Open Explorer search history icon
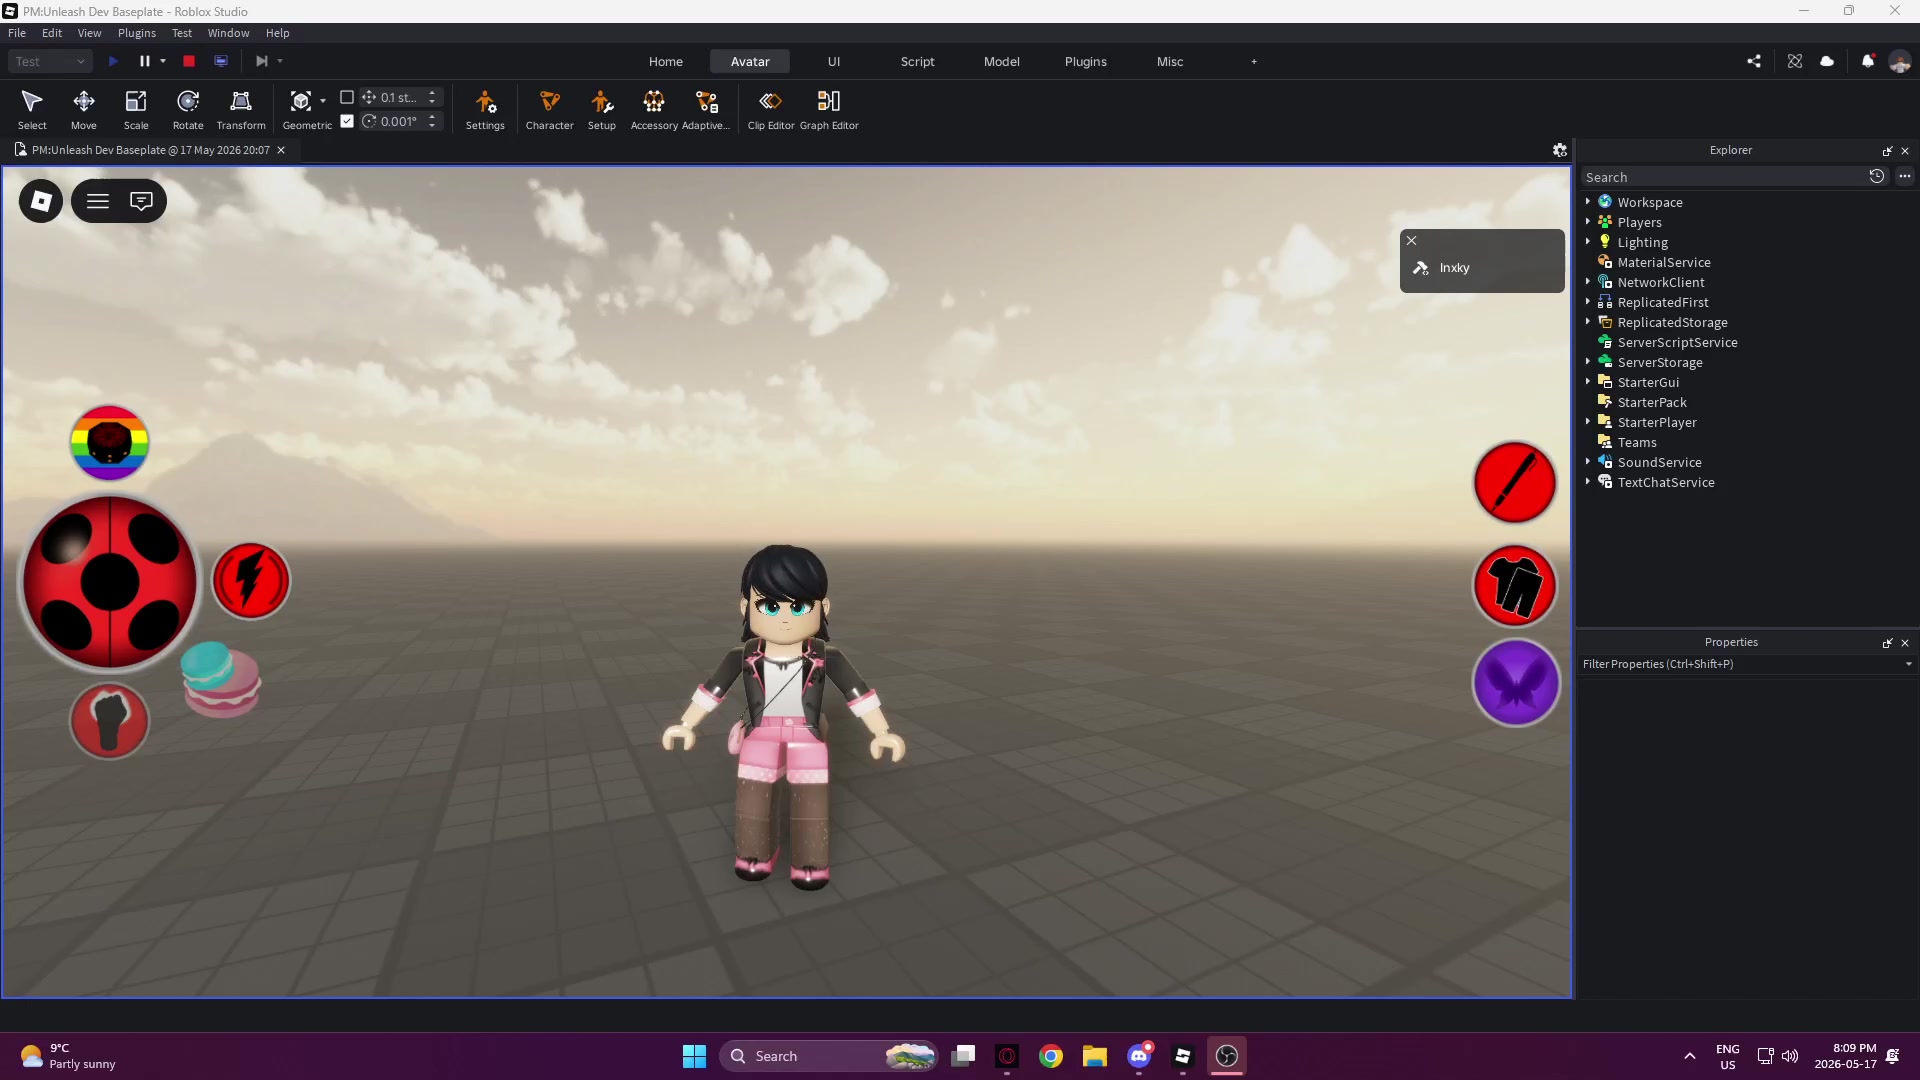 1877,177
